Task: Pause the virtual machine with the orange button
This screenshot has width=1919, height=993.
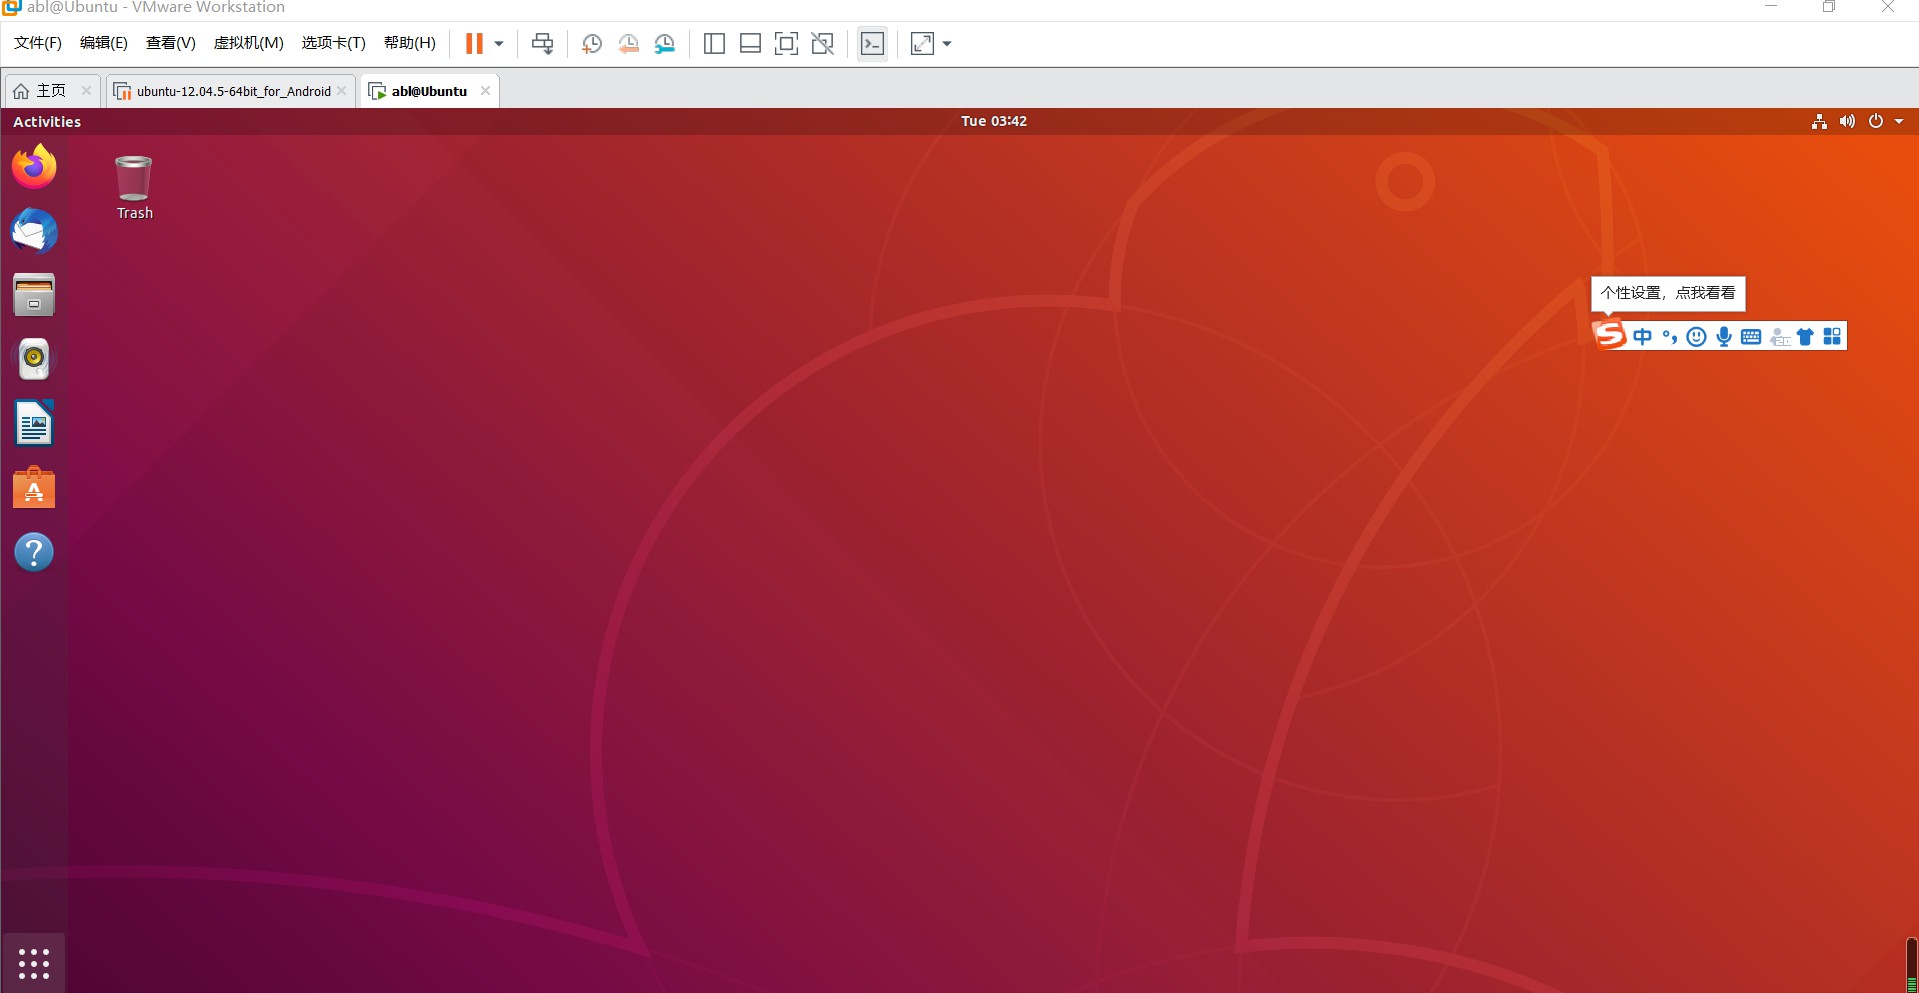Action: (x=474, y=43)
